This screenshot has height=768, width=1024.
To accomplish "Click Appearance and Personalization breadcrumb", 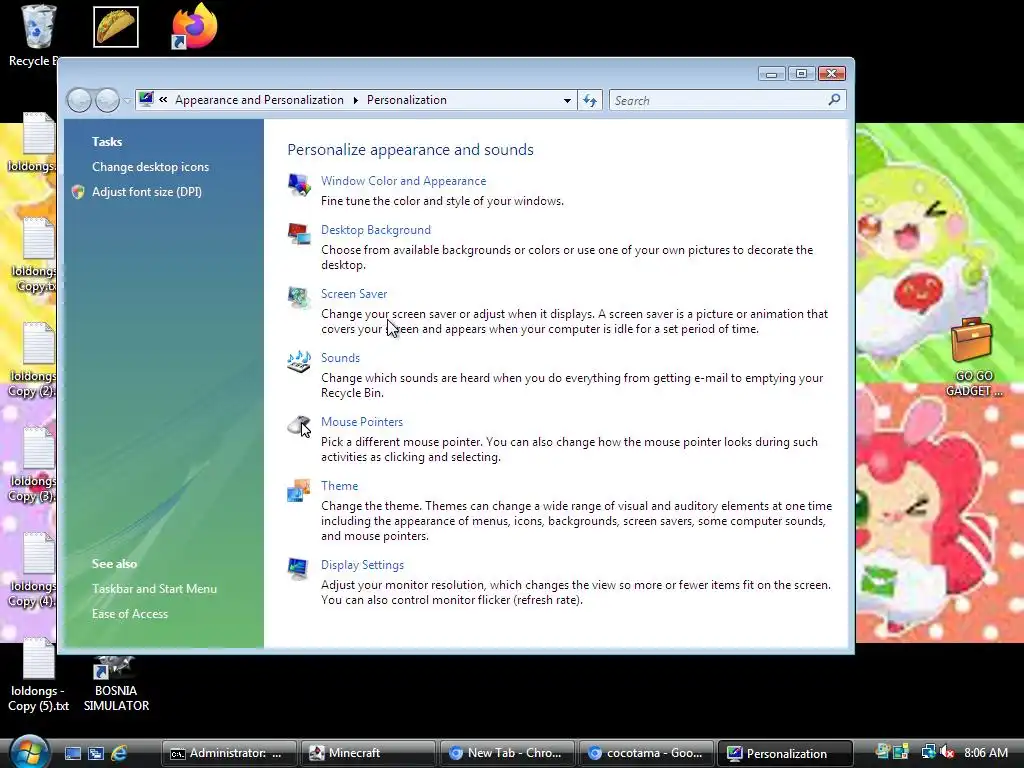I will (259, 100).
